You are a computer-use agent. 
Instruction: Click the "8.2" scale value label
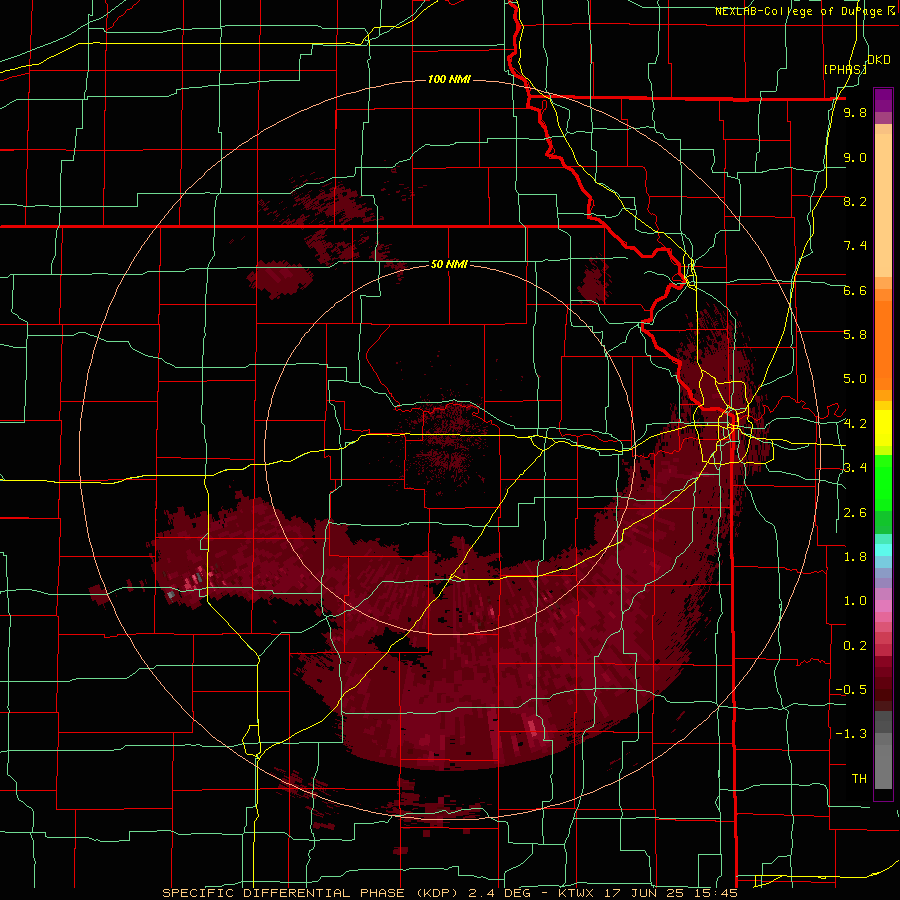click(855, 201)
